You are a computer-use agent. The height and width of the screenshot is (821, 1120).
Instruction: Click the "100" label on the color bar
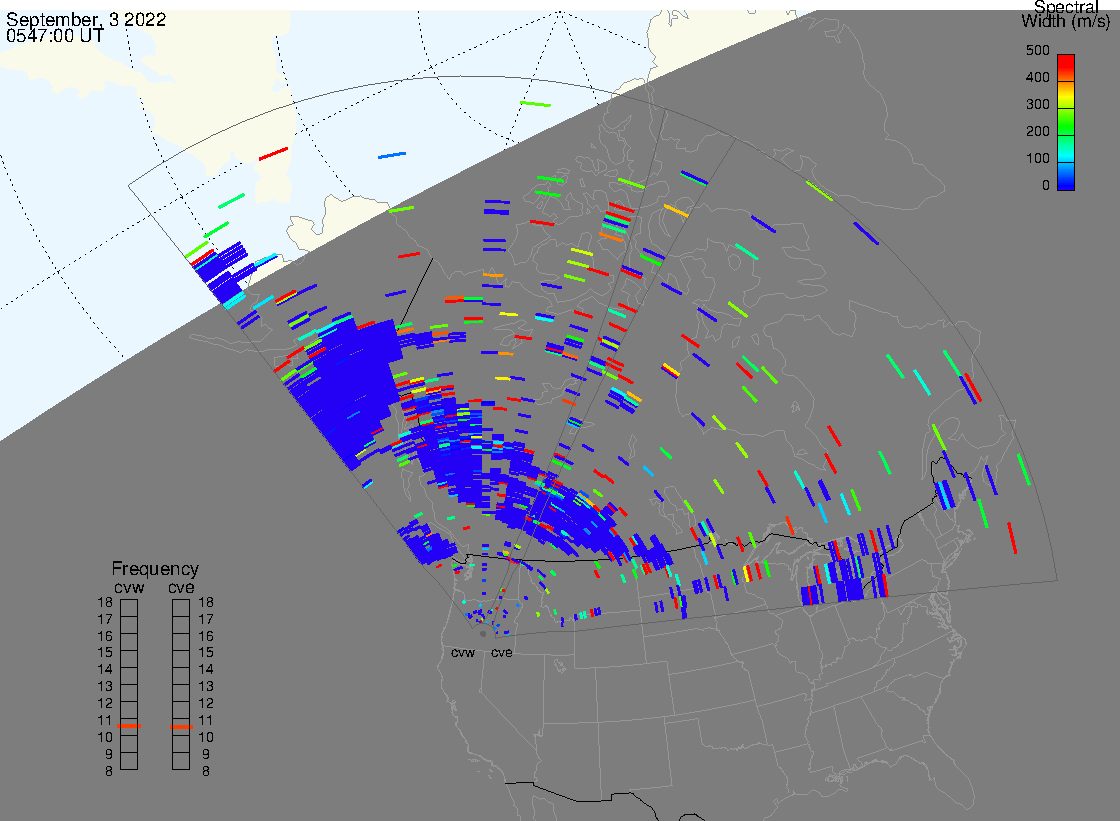[x=1037, y=159]
